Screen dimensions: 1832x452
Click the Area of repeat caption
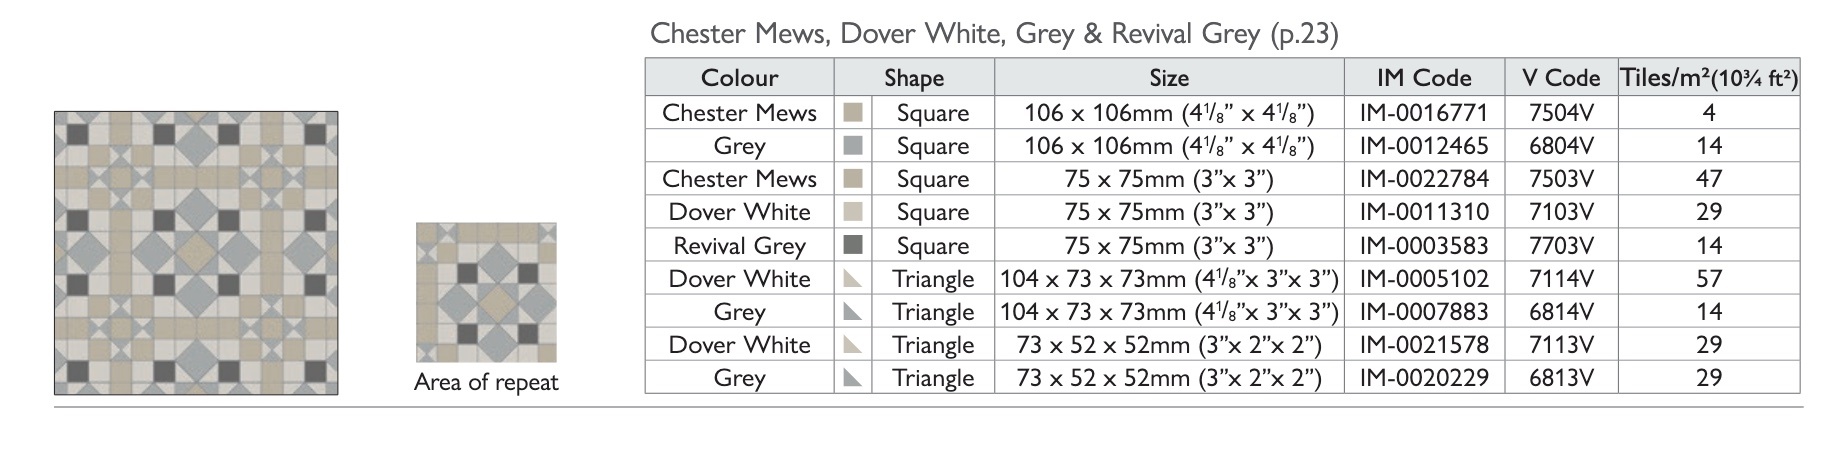[486, 382]
